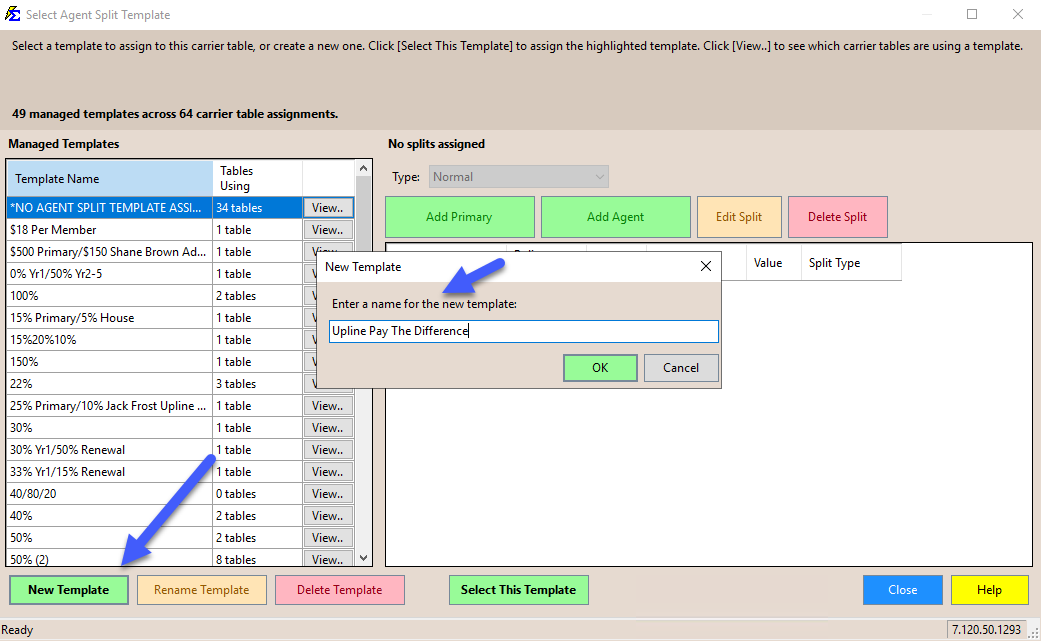Select the 150% template row
This screenshot has width=1041, height=641.
point(109,362)
